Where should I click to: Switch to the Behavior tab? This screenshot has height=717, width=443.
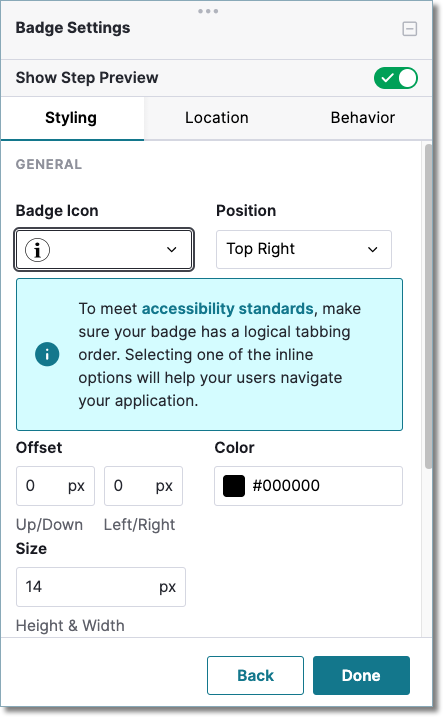pyautogui.click(x=363, y=118)
